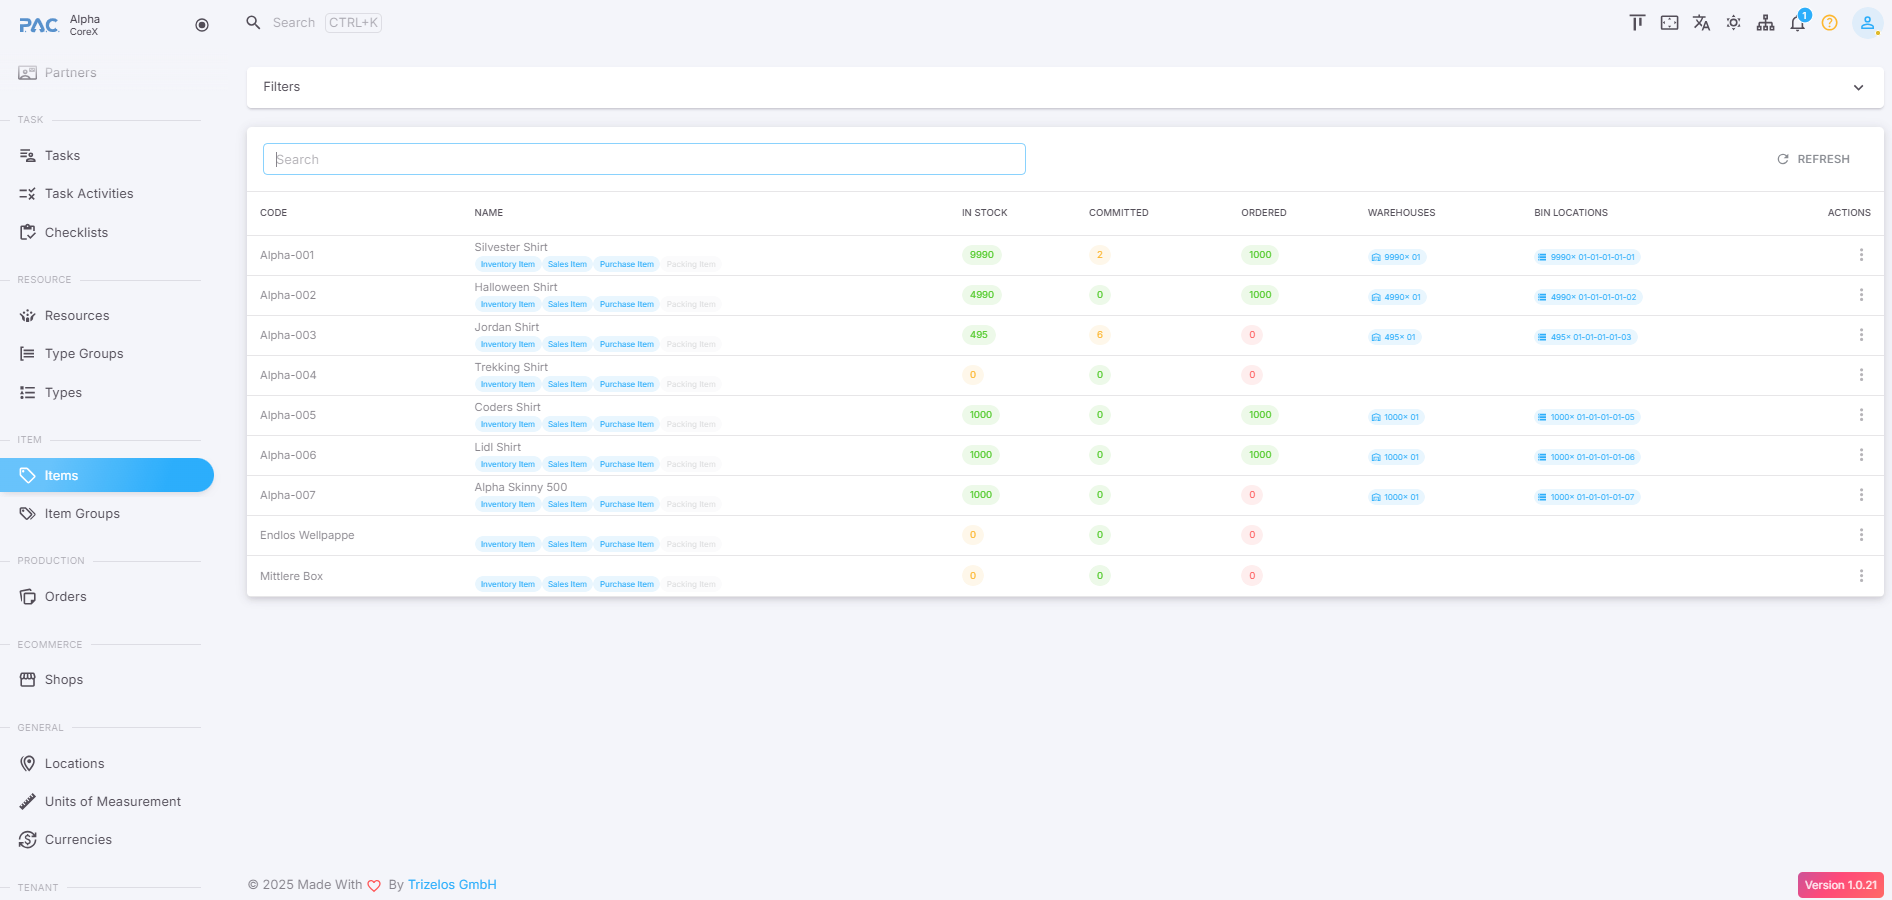The width and height of the screenshot is (1892, 900).
Task: Expand the Filters panel chevron
Action: coord(1858,88)
